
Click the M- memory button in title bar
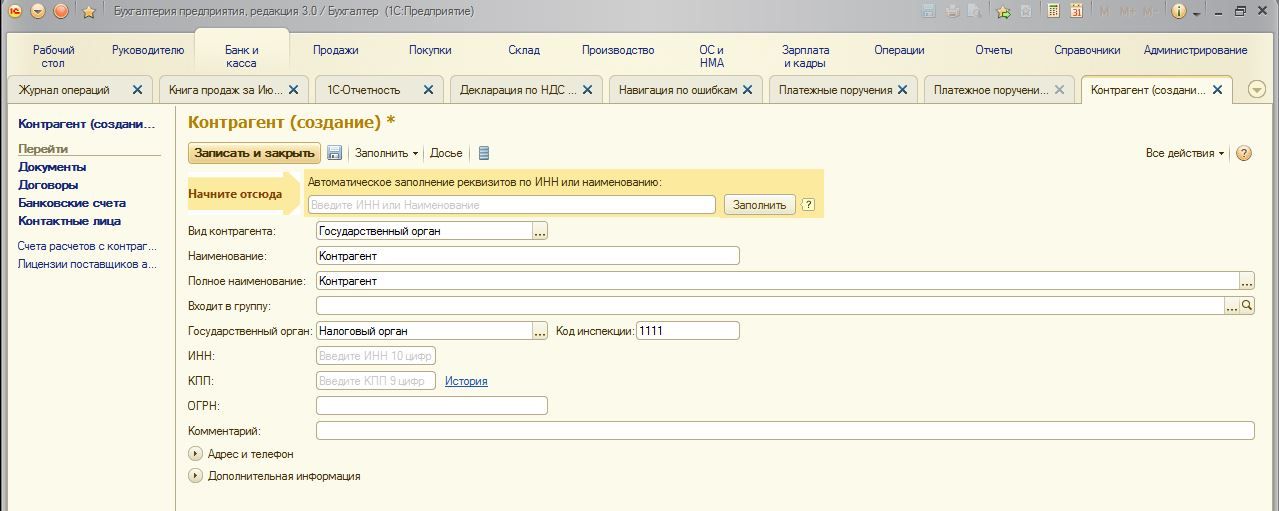coord(1151,12)
